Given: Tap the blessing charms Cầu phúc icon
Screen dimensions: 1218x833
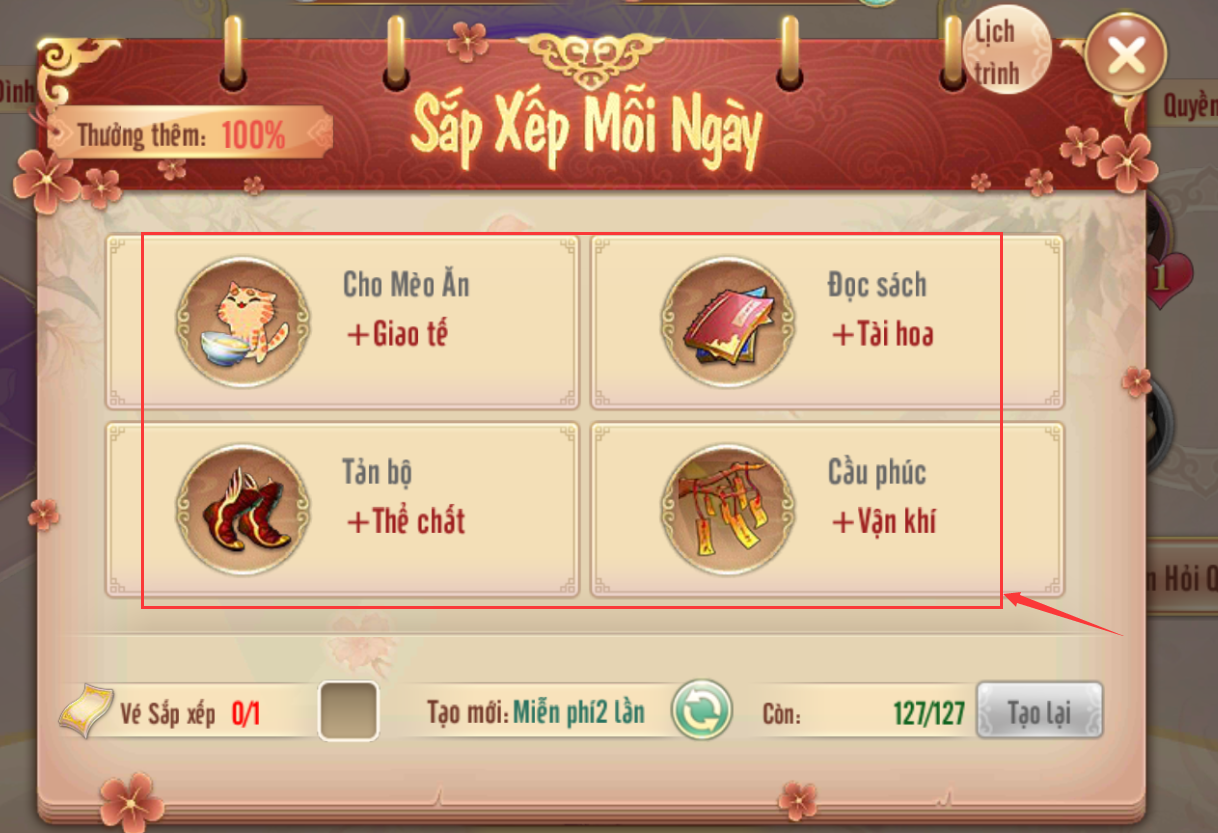Looking at the screenshot, I should pyautogui.click(x=727, y=509).
